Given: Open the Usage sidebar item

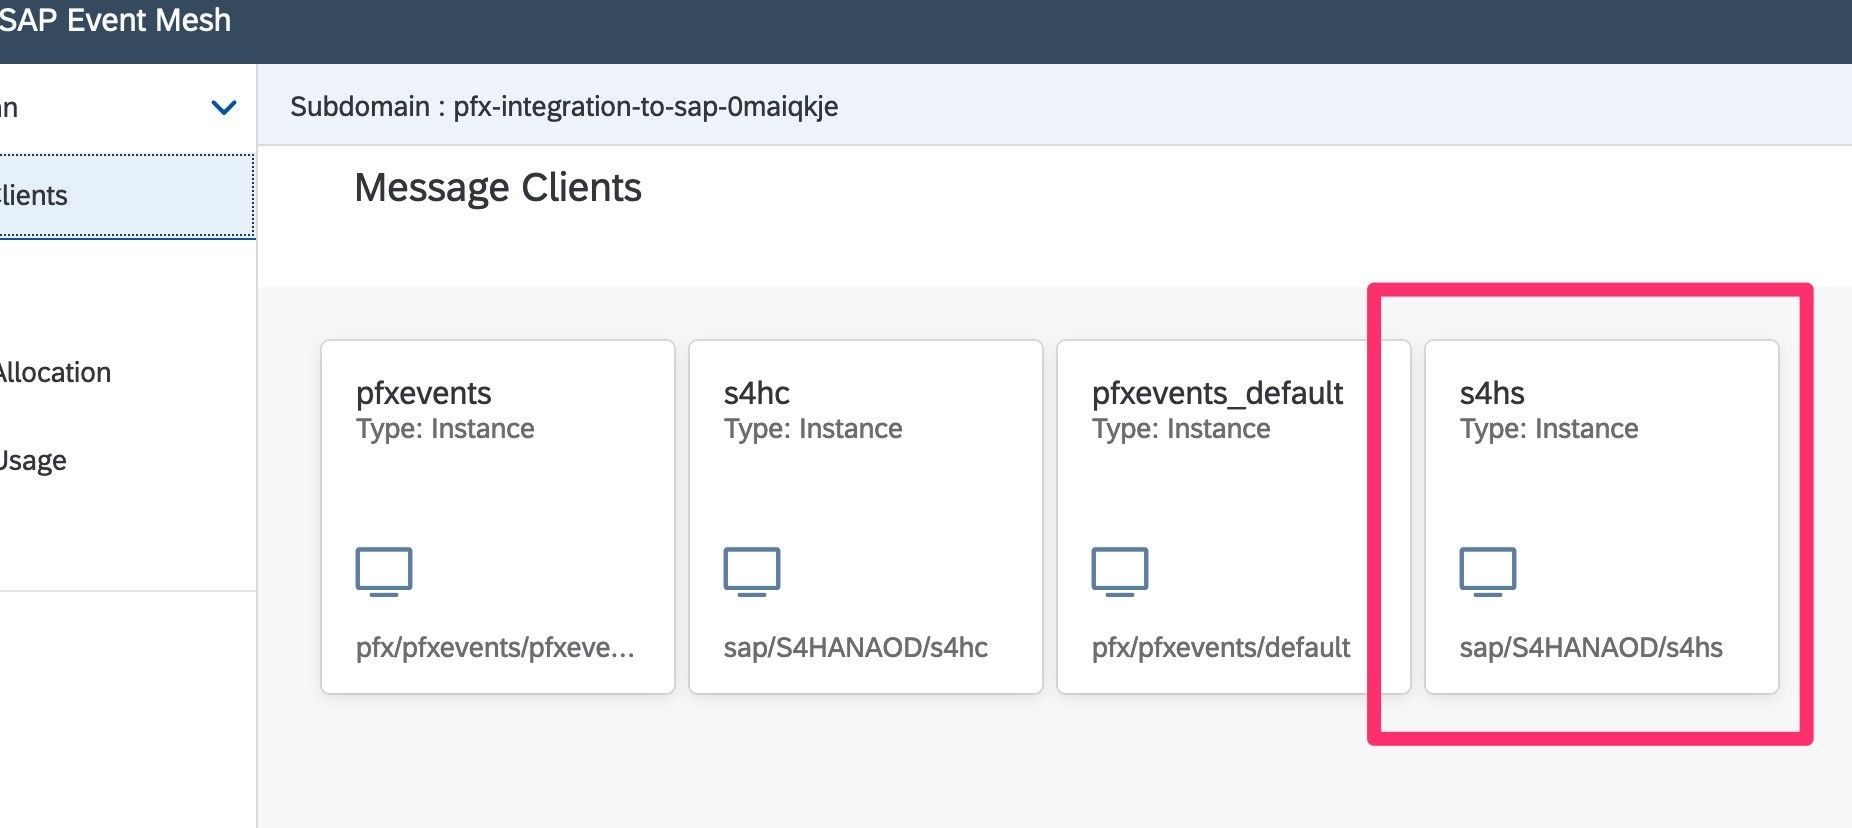Looking at the screenshot, I should point(34,461).
